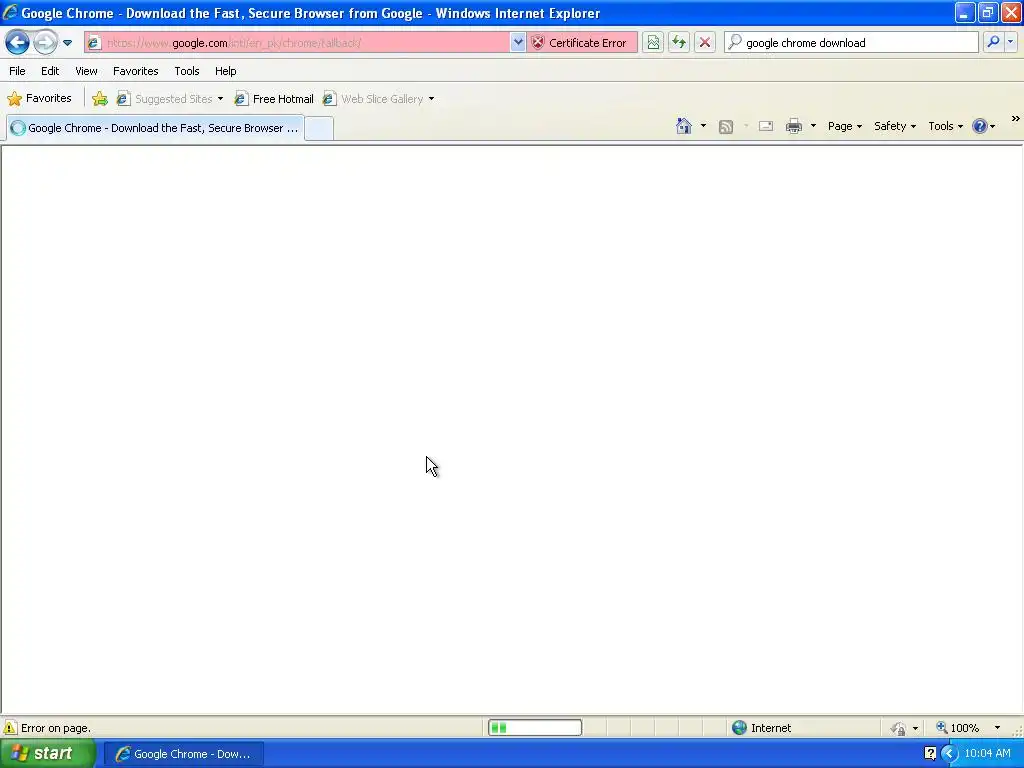Viewport: 1024px width, 768px height.
Task: Open the Page command bar menu
Action: (x=844, y=126)
